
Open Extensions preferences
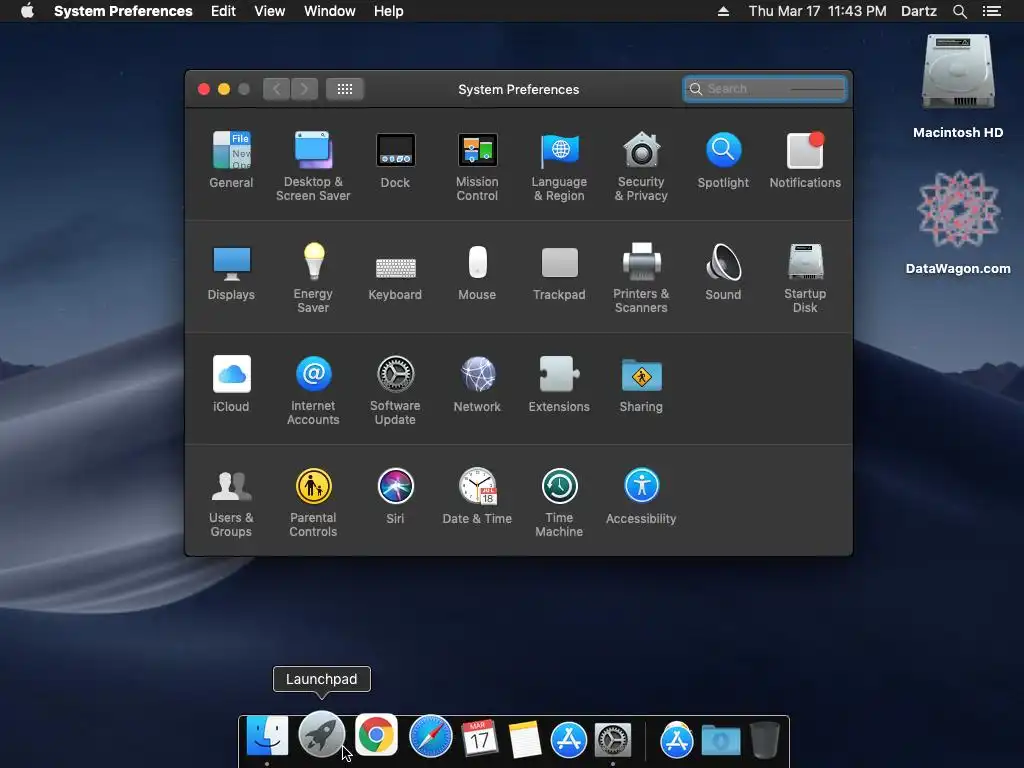coord(559,384)
